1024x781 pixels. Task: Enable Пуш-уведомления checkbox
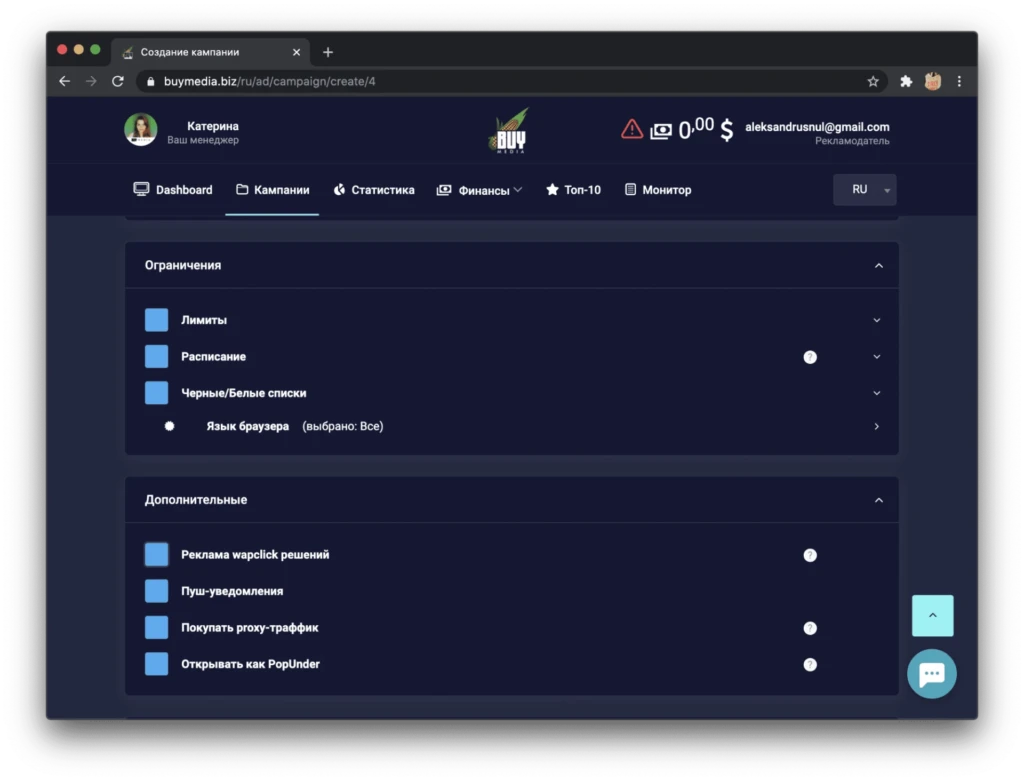[156, 591]
